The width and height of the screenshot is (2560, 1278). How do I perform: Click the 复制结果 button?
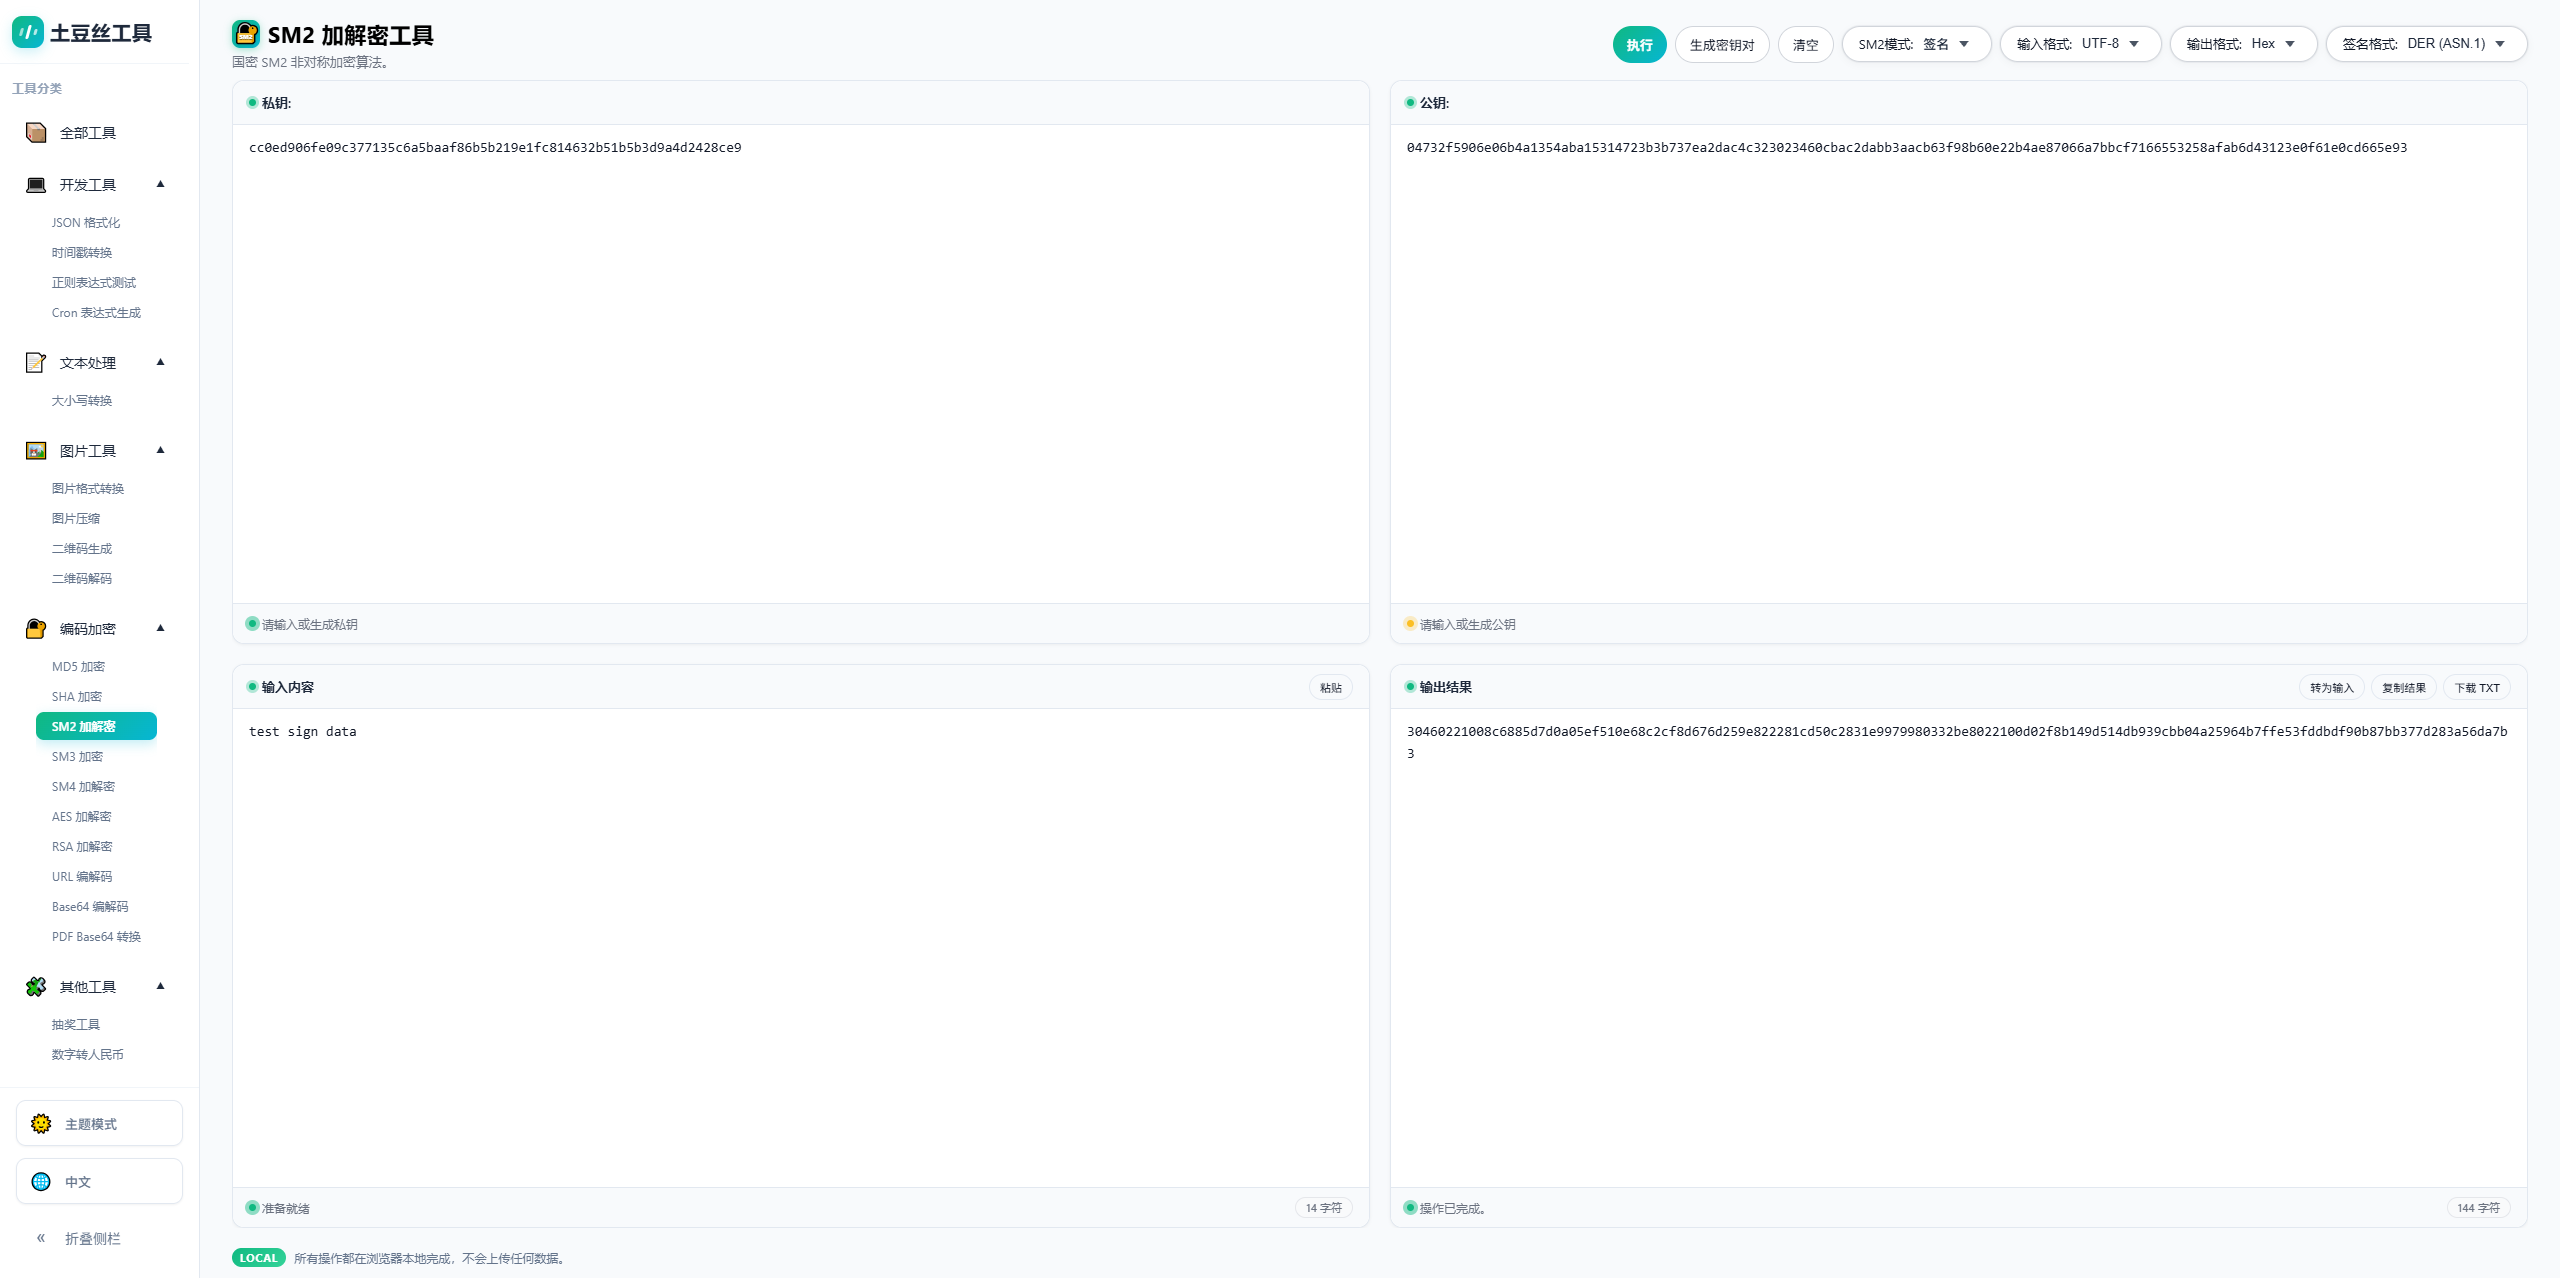coord(2403,688)
